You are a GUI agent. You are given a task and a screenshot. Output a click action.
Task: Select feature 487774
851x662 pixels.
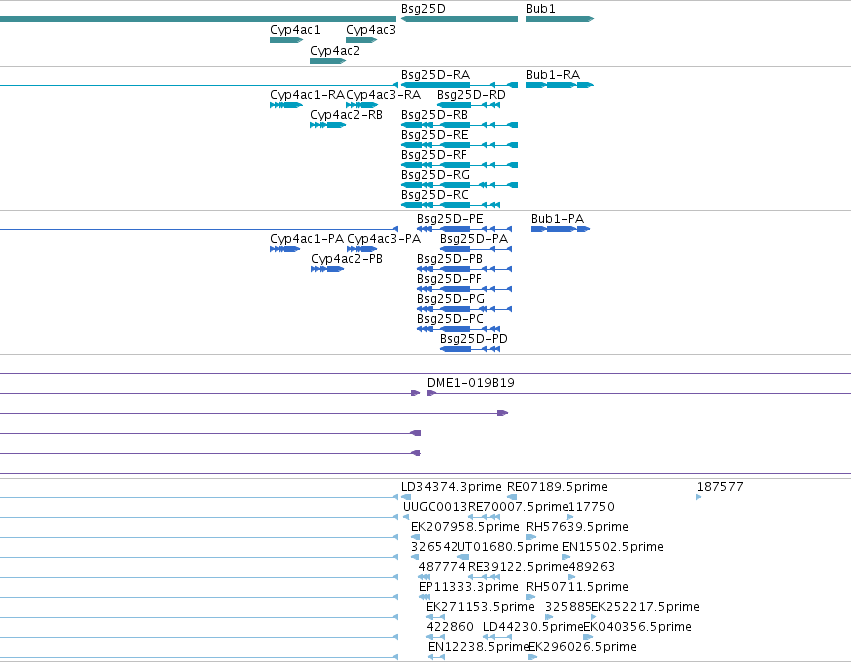coord(424,577)
